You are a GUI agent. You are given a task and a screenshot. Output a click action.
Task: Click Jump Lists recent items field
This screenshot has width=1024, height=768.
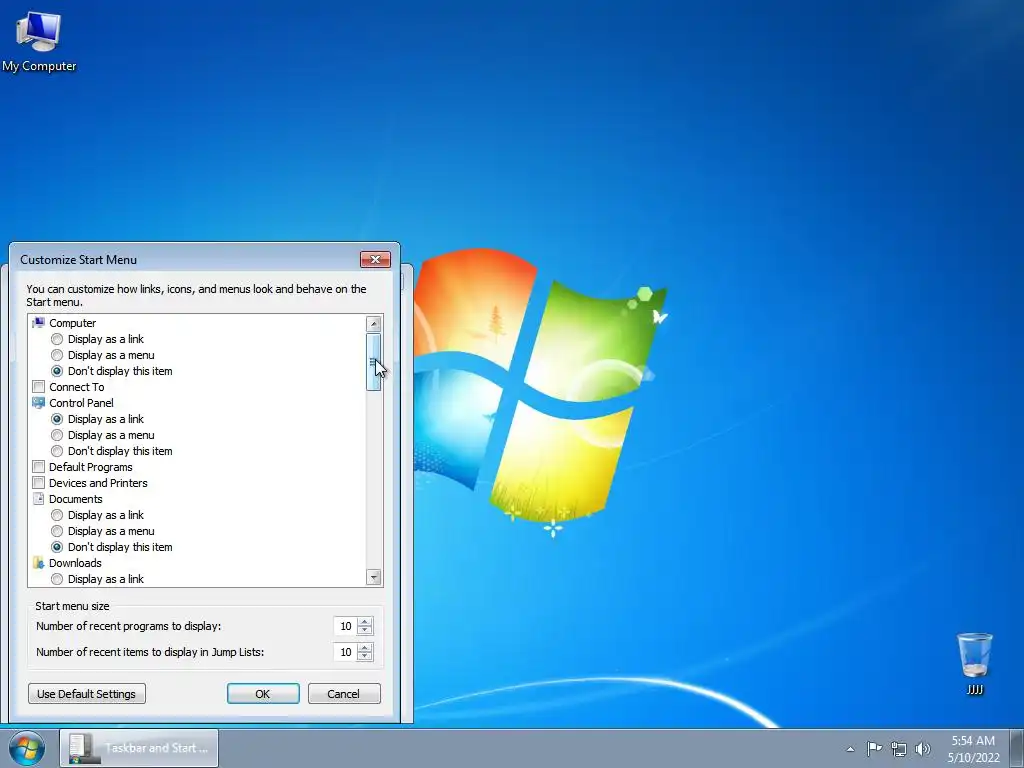tap(345, 652)
